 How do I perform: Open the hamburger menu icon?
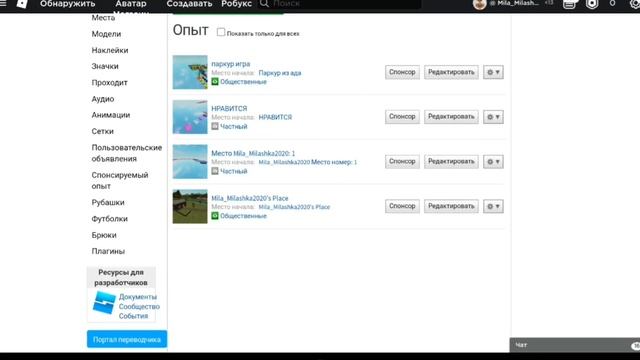(x=3, y=3)
